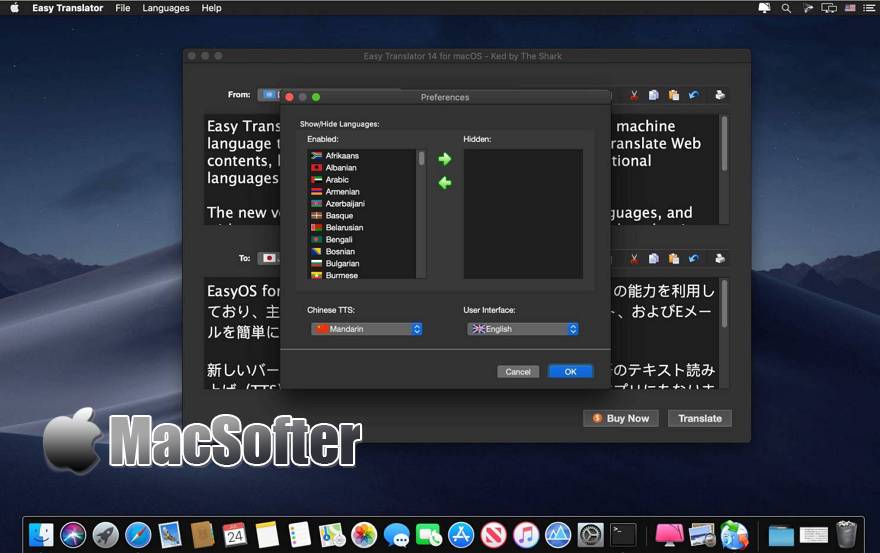Click the Cancel button in Preferences
880x553 pixels.
(517, 372)
